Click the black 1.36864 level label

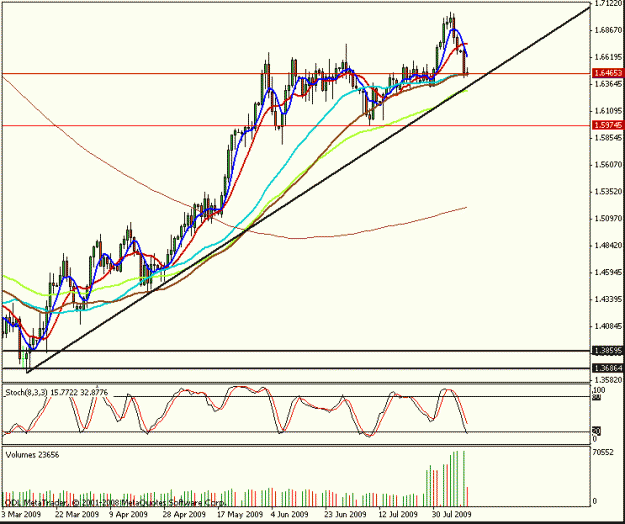[607, 368]
